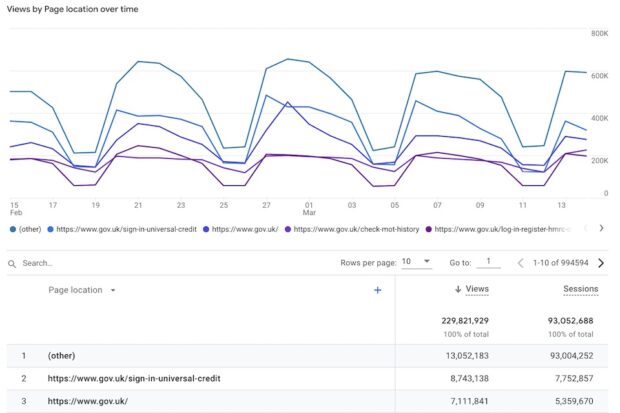This screenshot has height=413, width=620.
Task: Select the (other) row in table
Action: [x=64, y=355]
